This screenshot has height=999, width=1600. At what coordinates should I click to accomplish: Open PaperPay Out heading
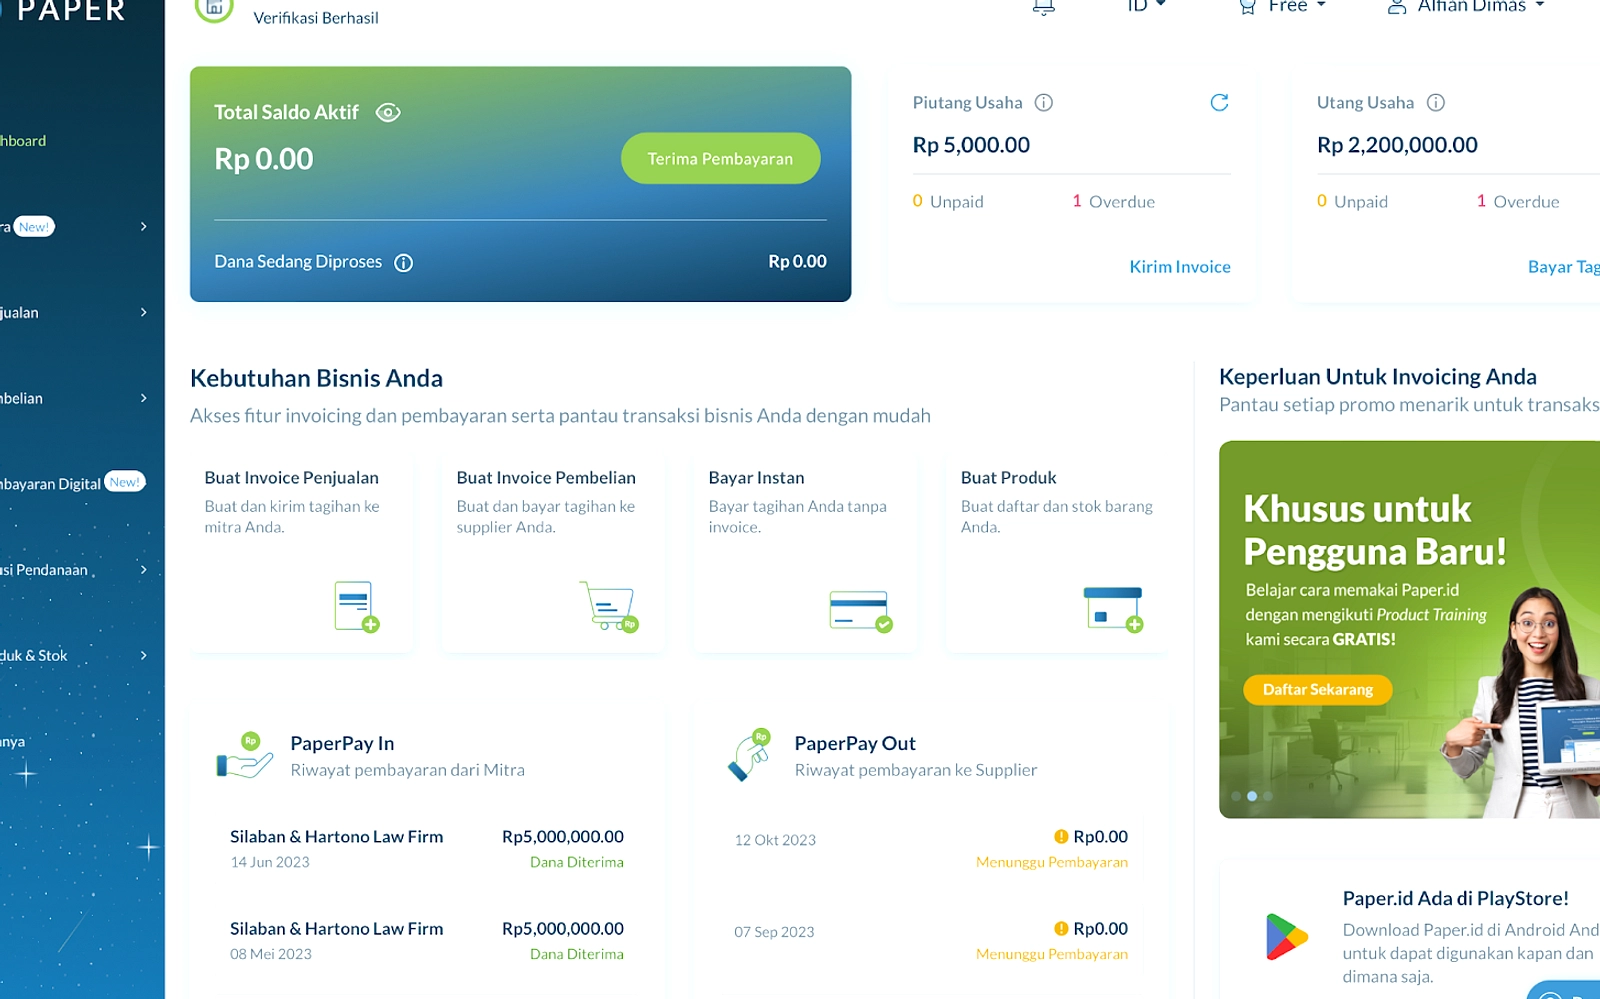pyautogui.click(x=855, y=744)
